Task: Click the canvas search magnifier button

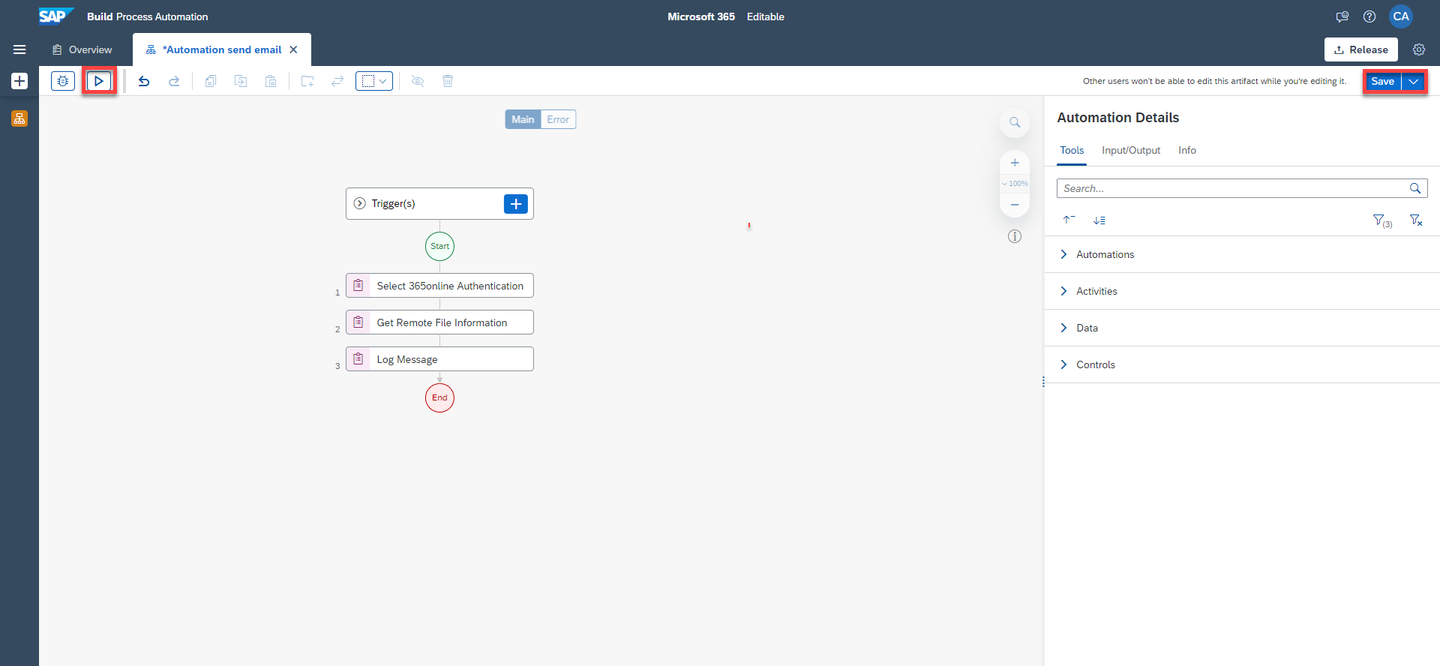Action: pyautogui.click(x=1014, y=122)
